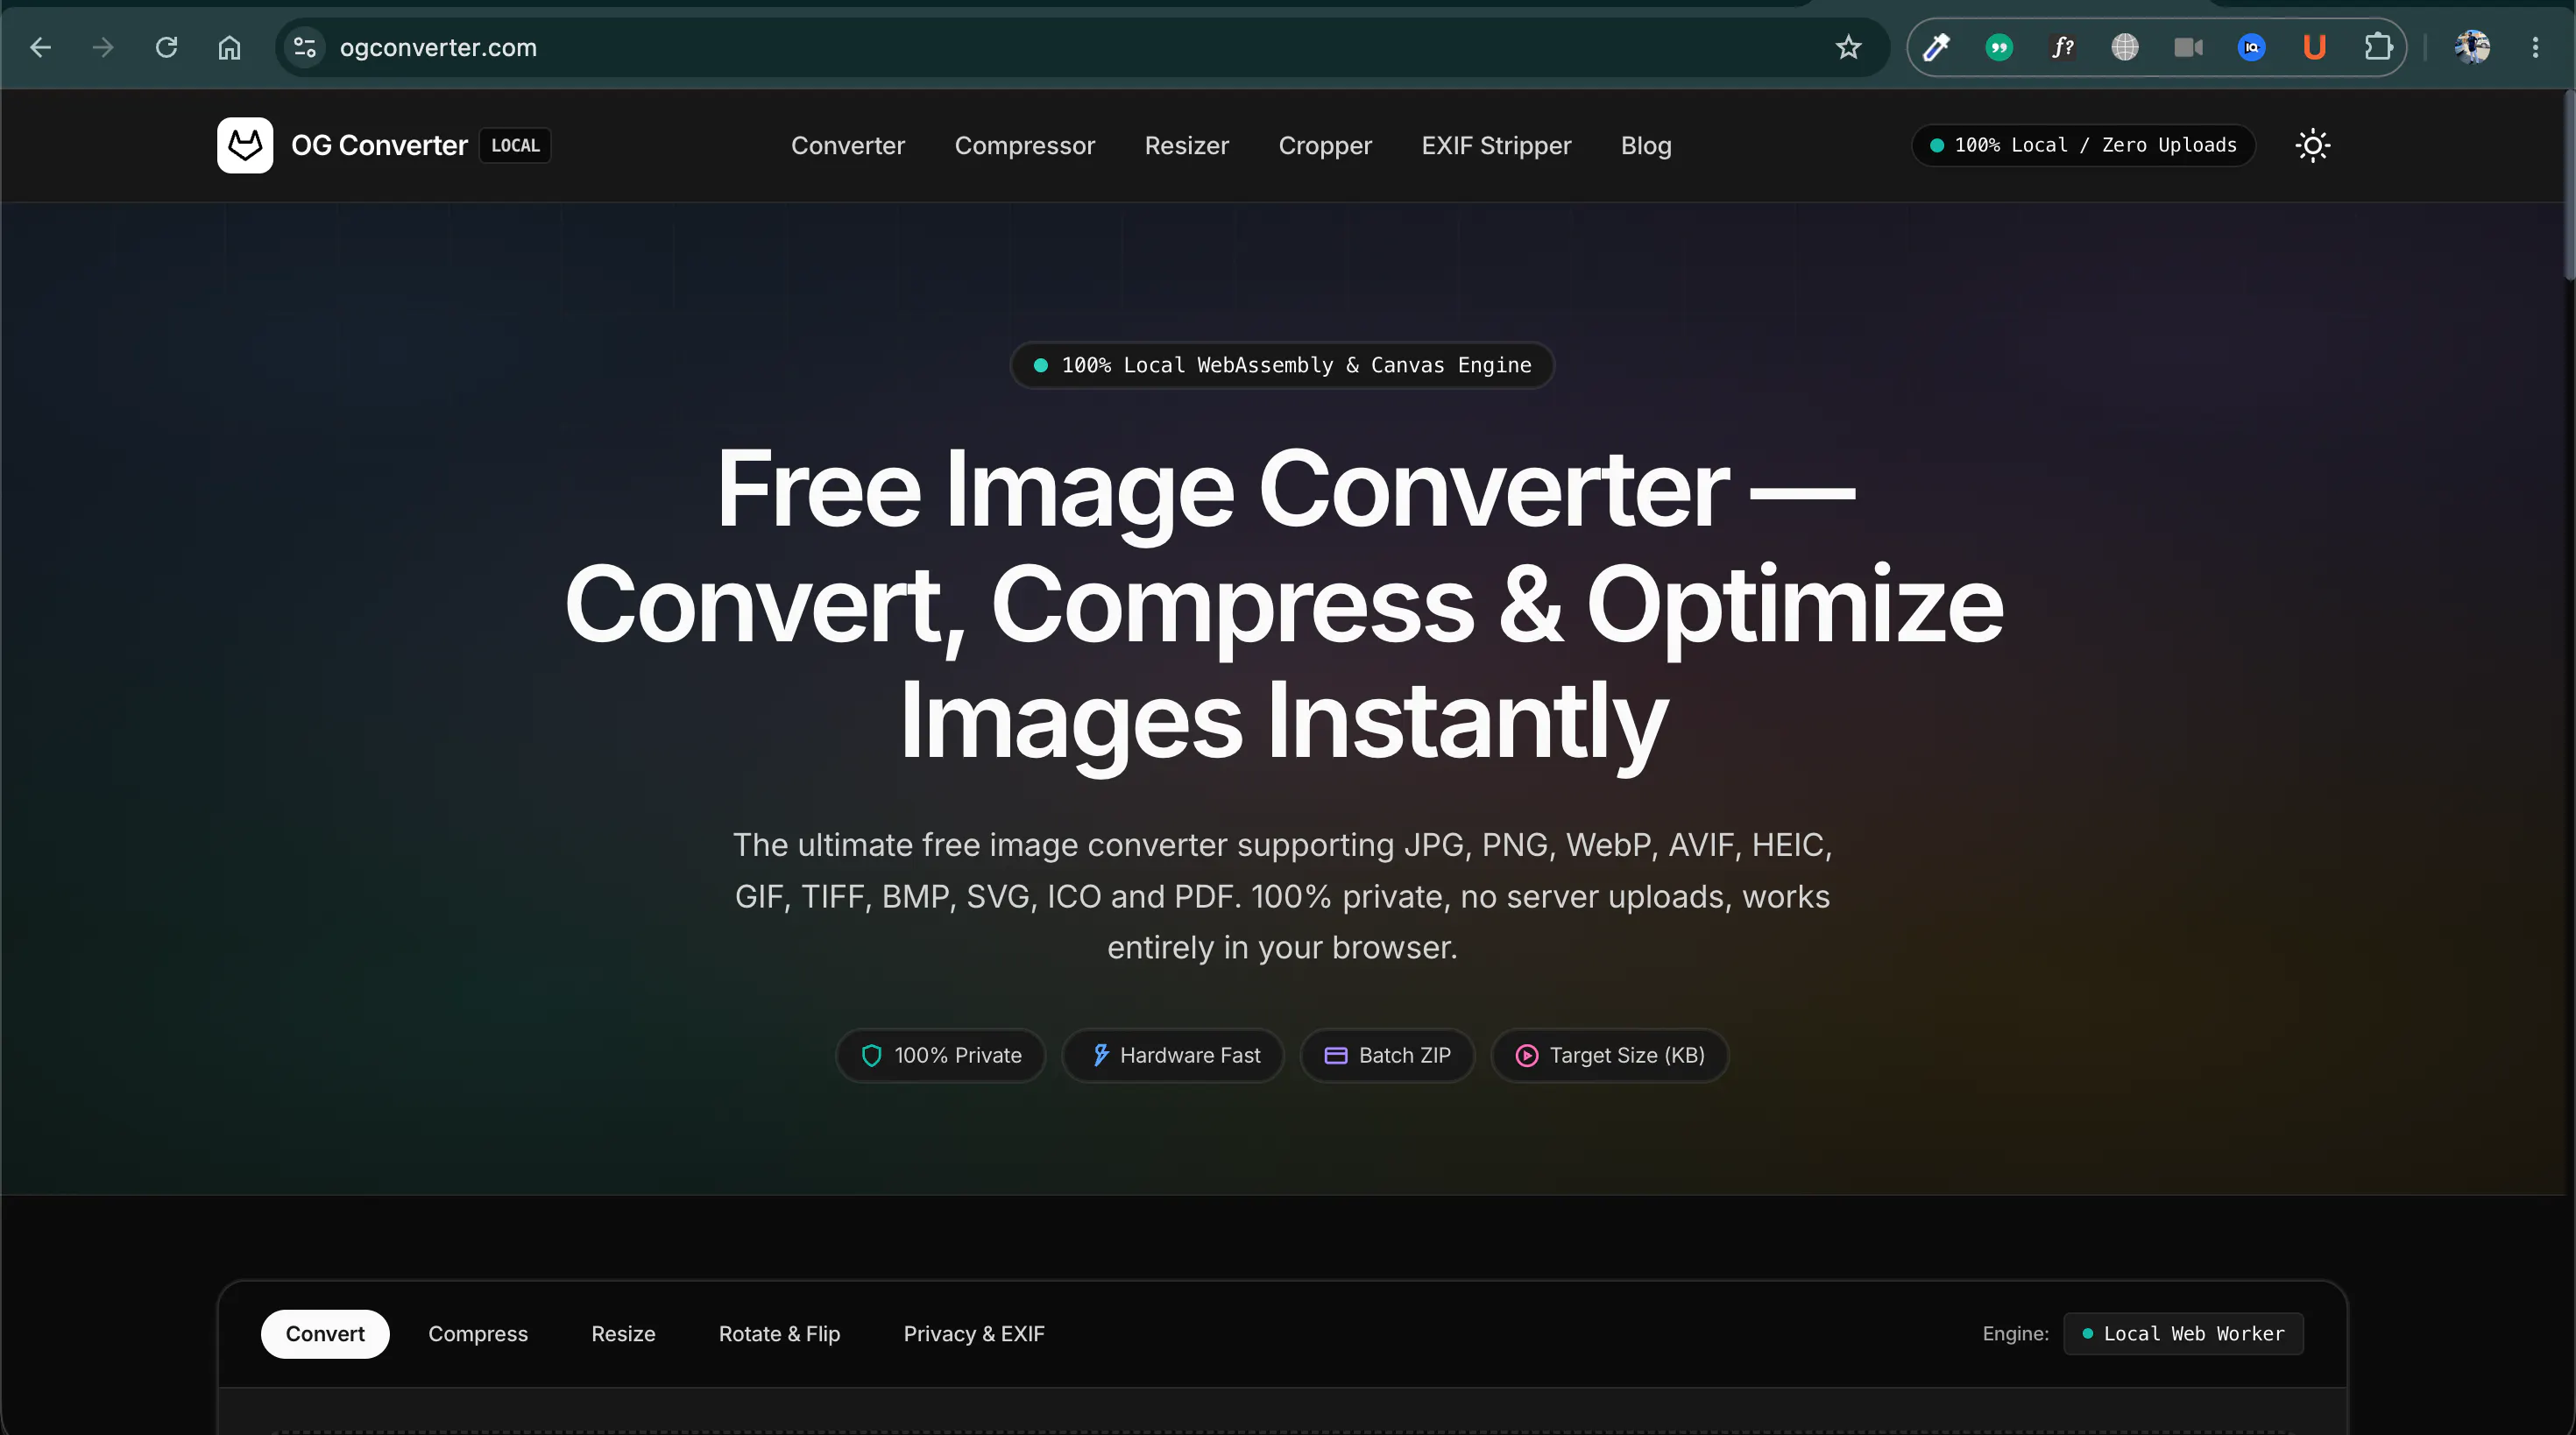Click the browser forward arrow
Viewport: 2576px width, 1435px height.
pyautogui.click(x=103, y=47)
